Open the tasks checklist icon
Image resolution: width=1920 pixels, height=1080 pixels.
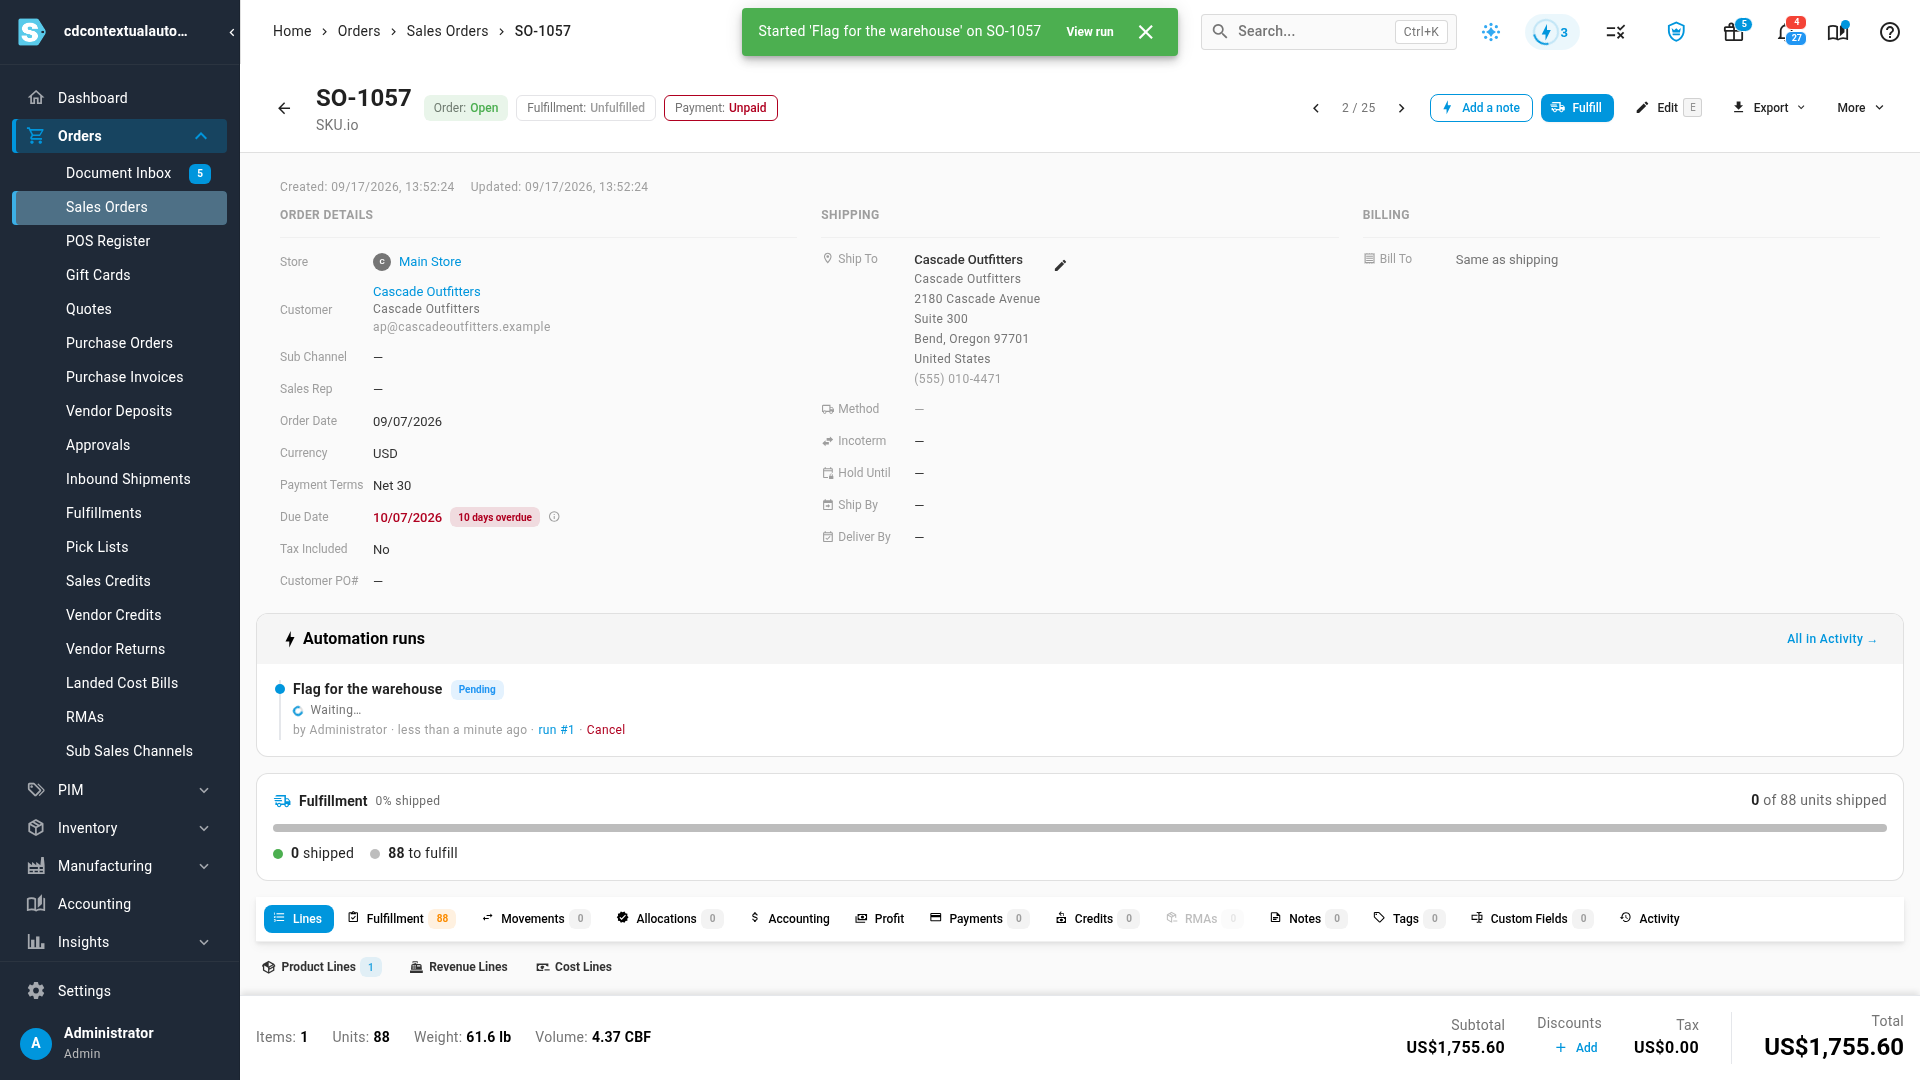(x=1615, y=32)
